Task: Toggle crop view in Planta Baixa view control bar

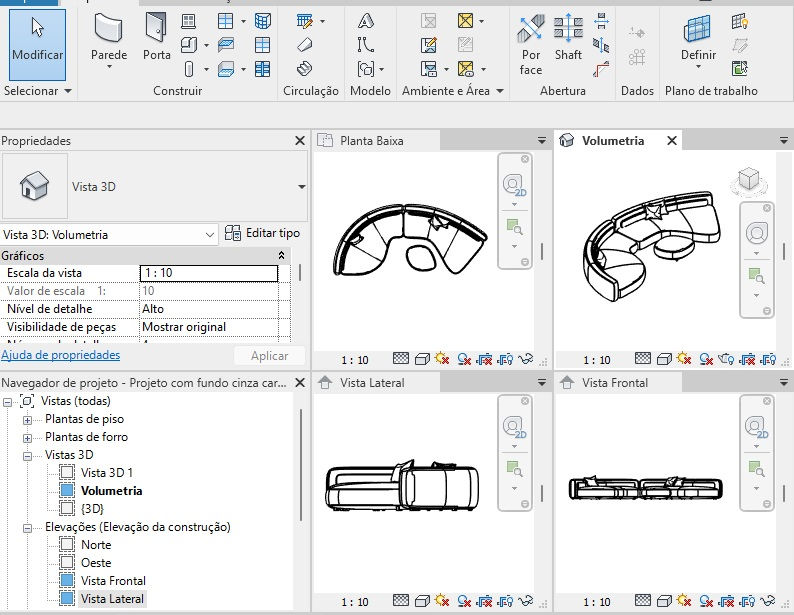Action: [485, 359]
